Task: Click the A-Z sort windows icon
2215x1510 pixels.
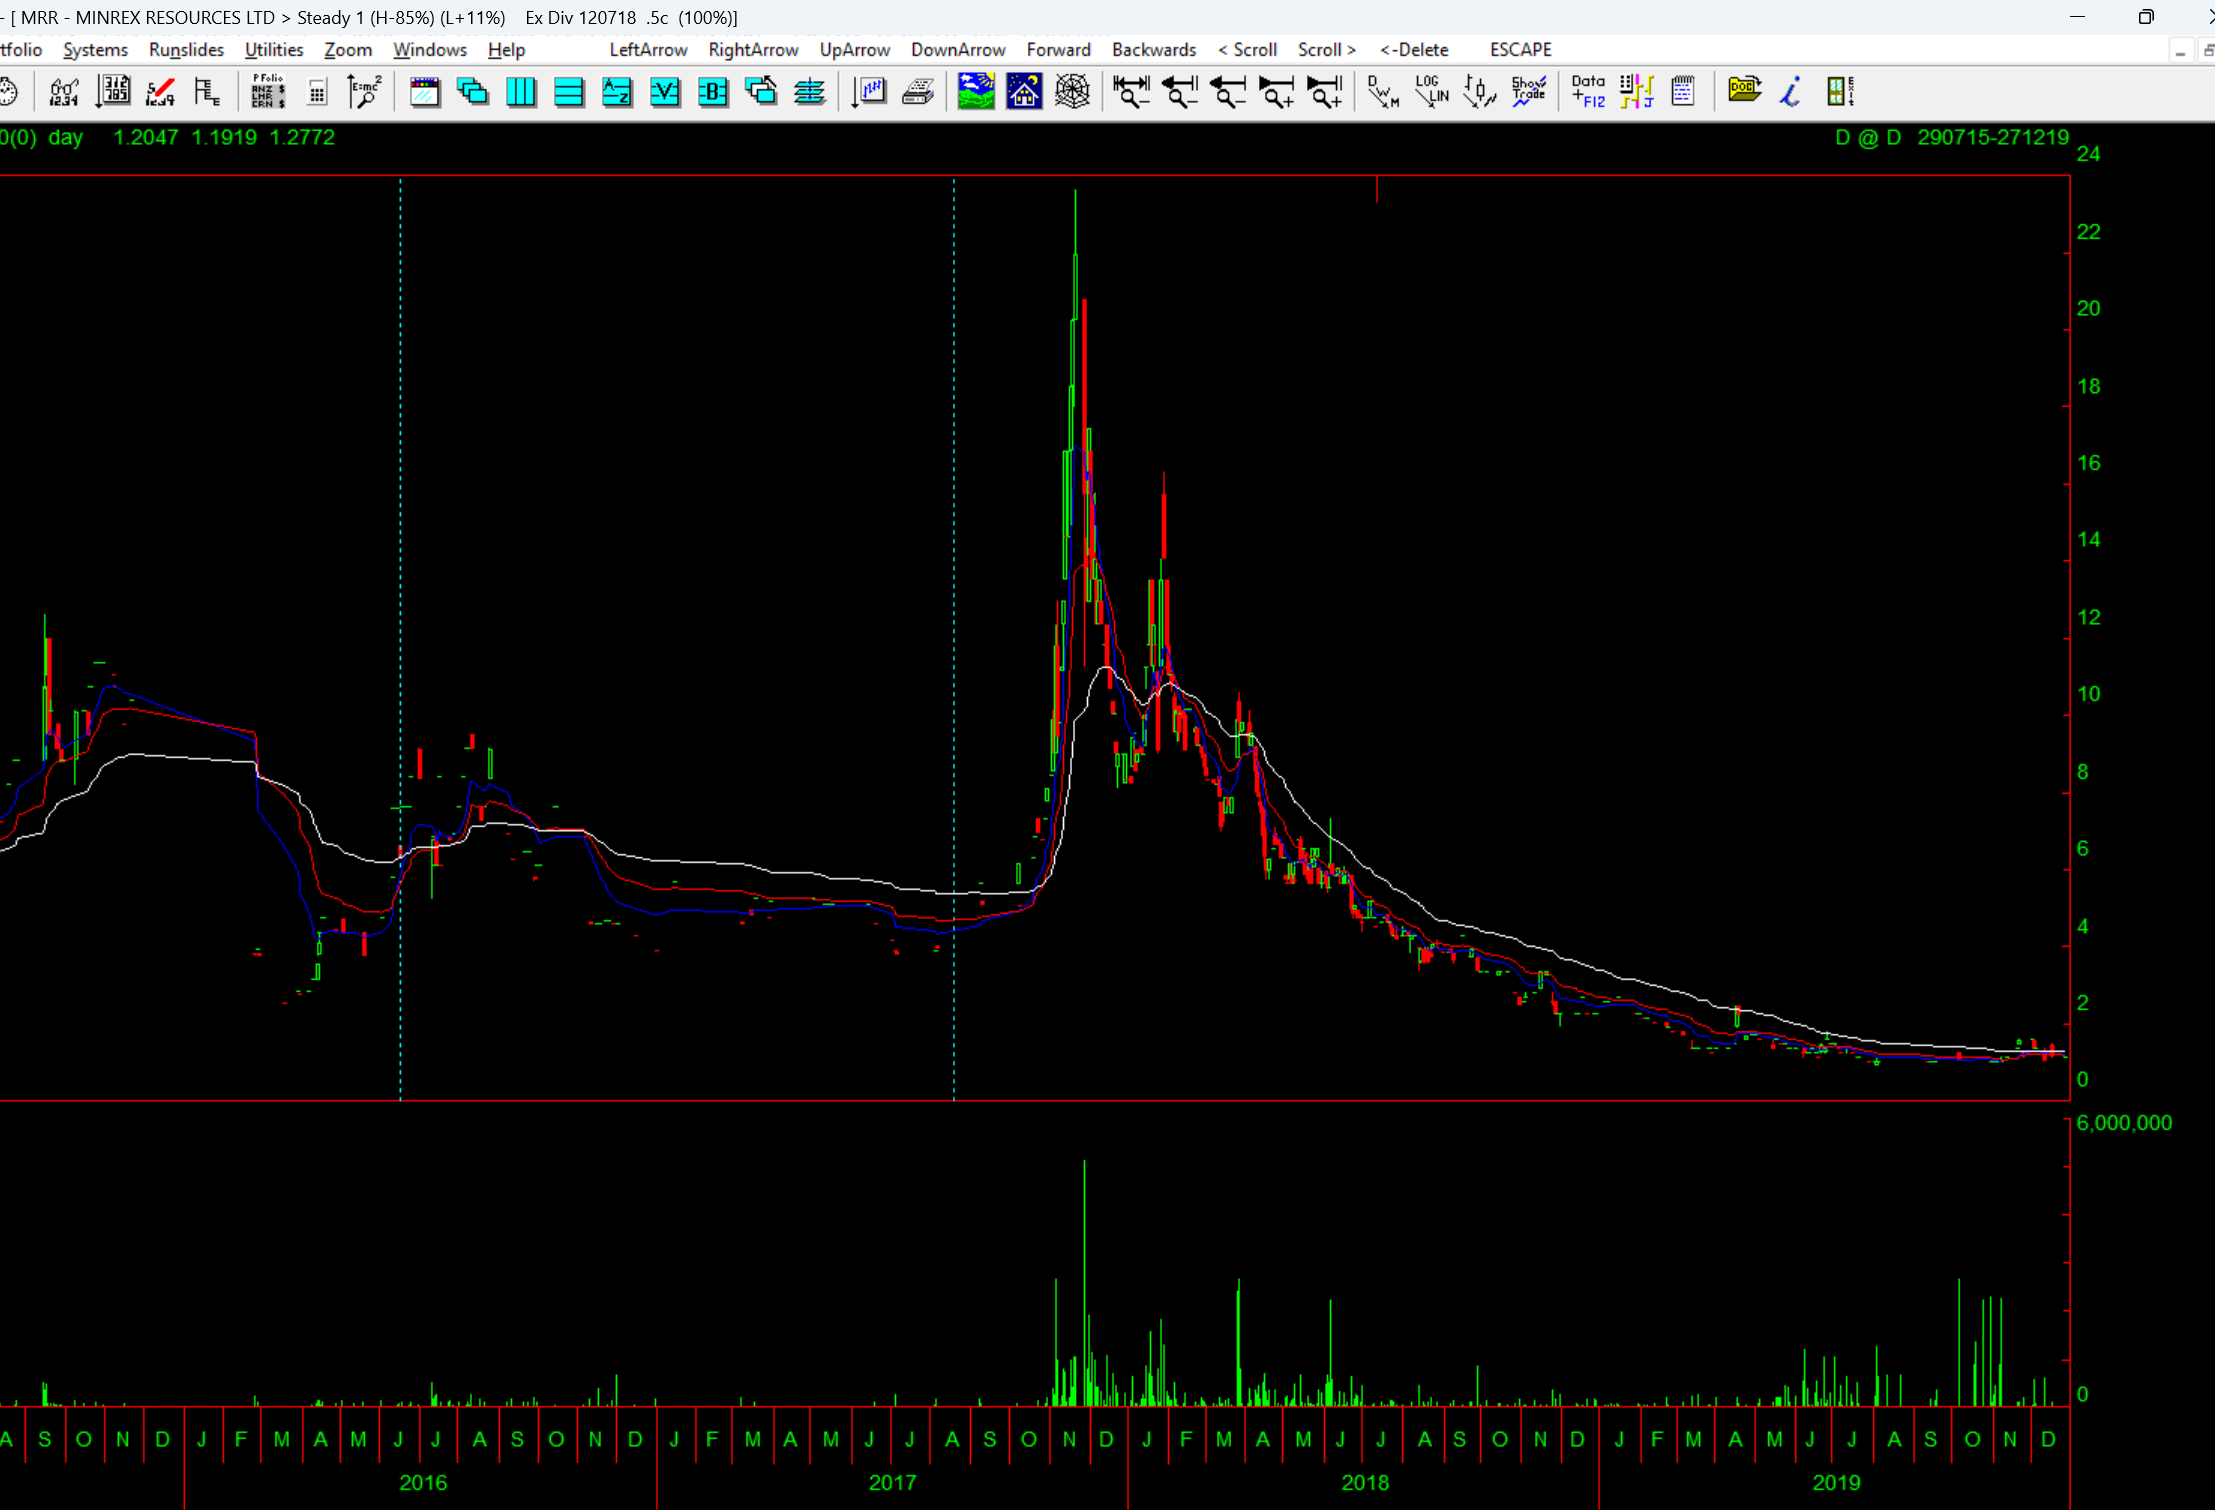Action: coord(617,92)
